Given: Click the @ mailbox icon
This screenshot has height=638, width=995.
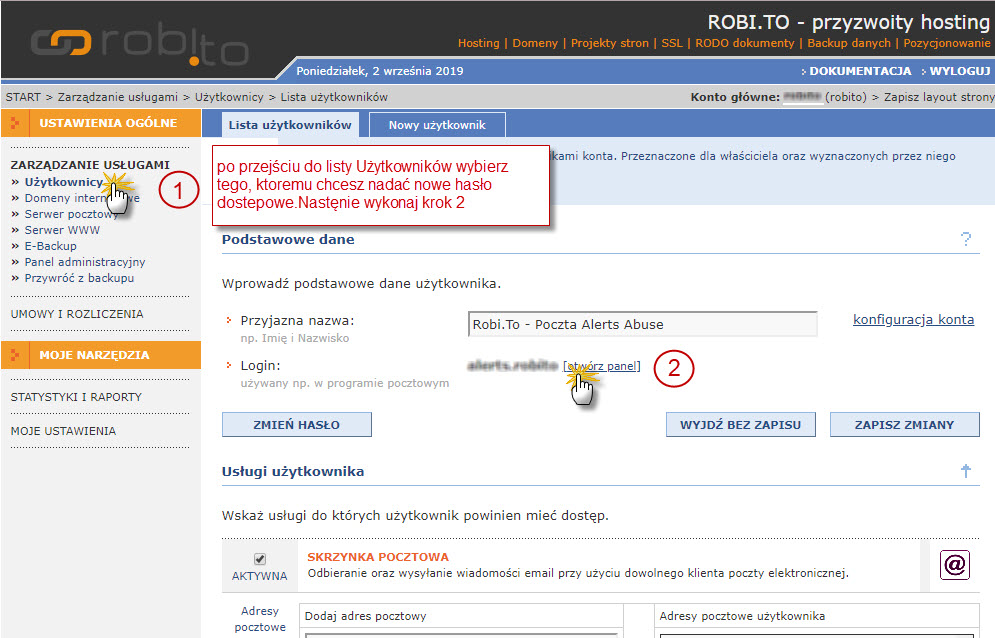Looking at the screenshot, I should tap(954, 564).
